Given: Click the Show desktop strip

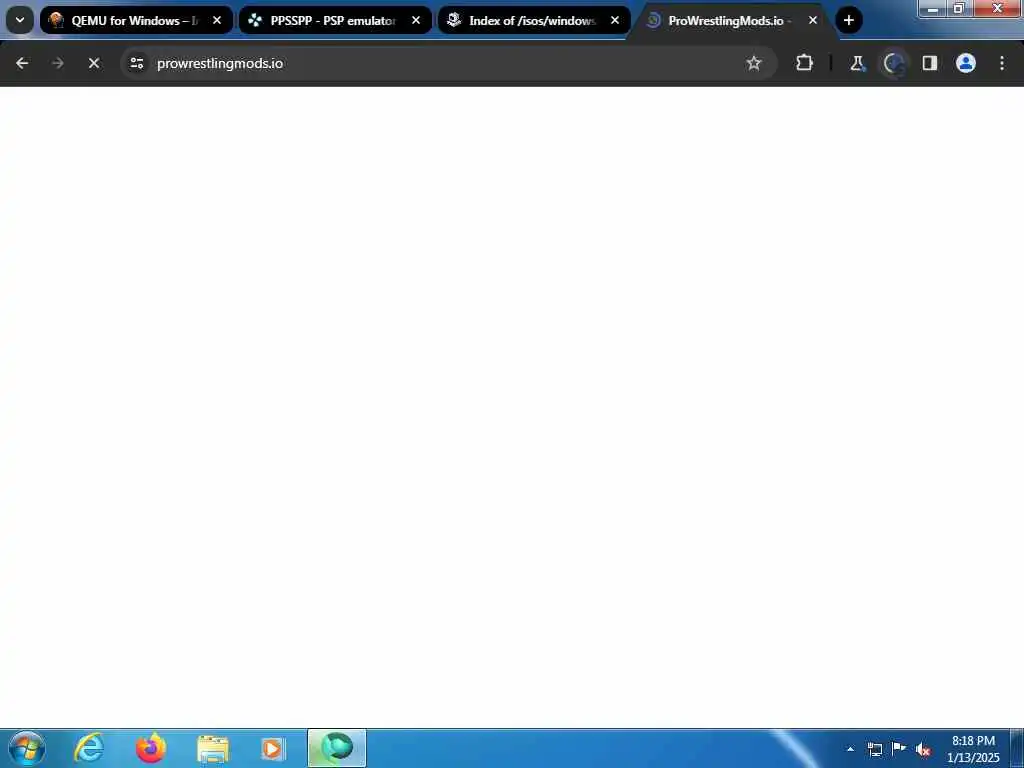Looking at the screenshot, I should pos(1017,749).
